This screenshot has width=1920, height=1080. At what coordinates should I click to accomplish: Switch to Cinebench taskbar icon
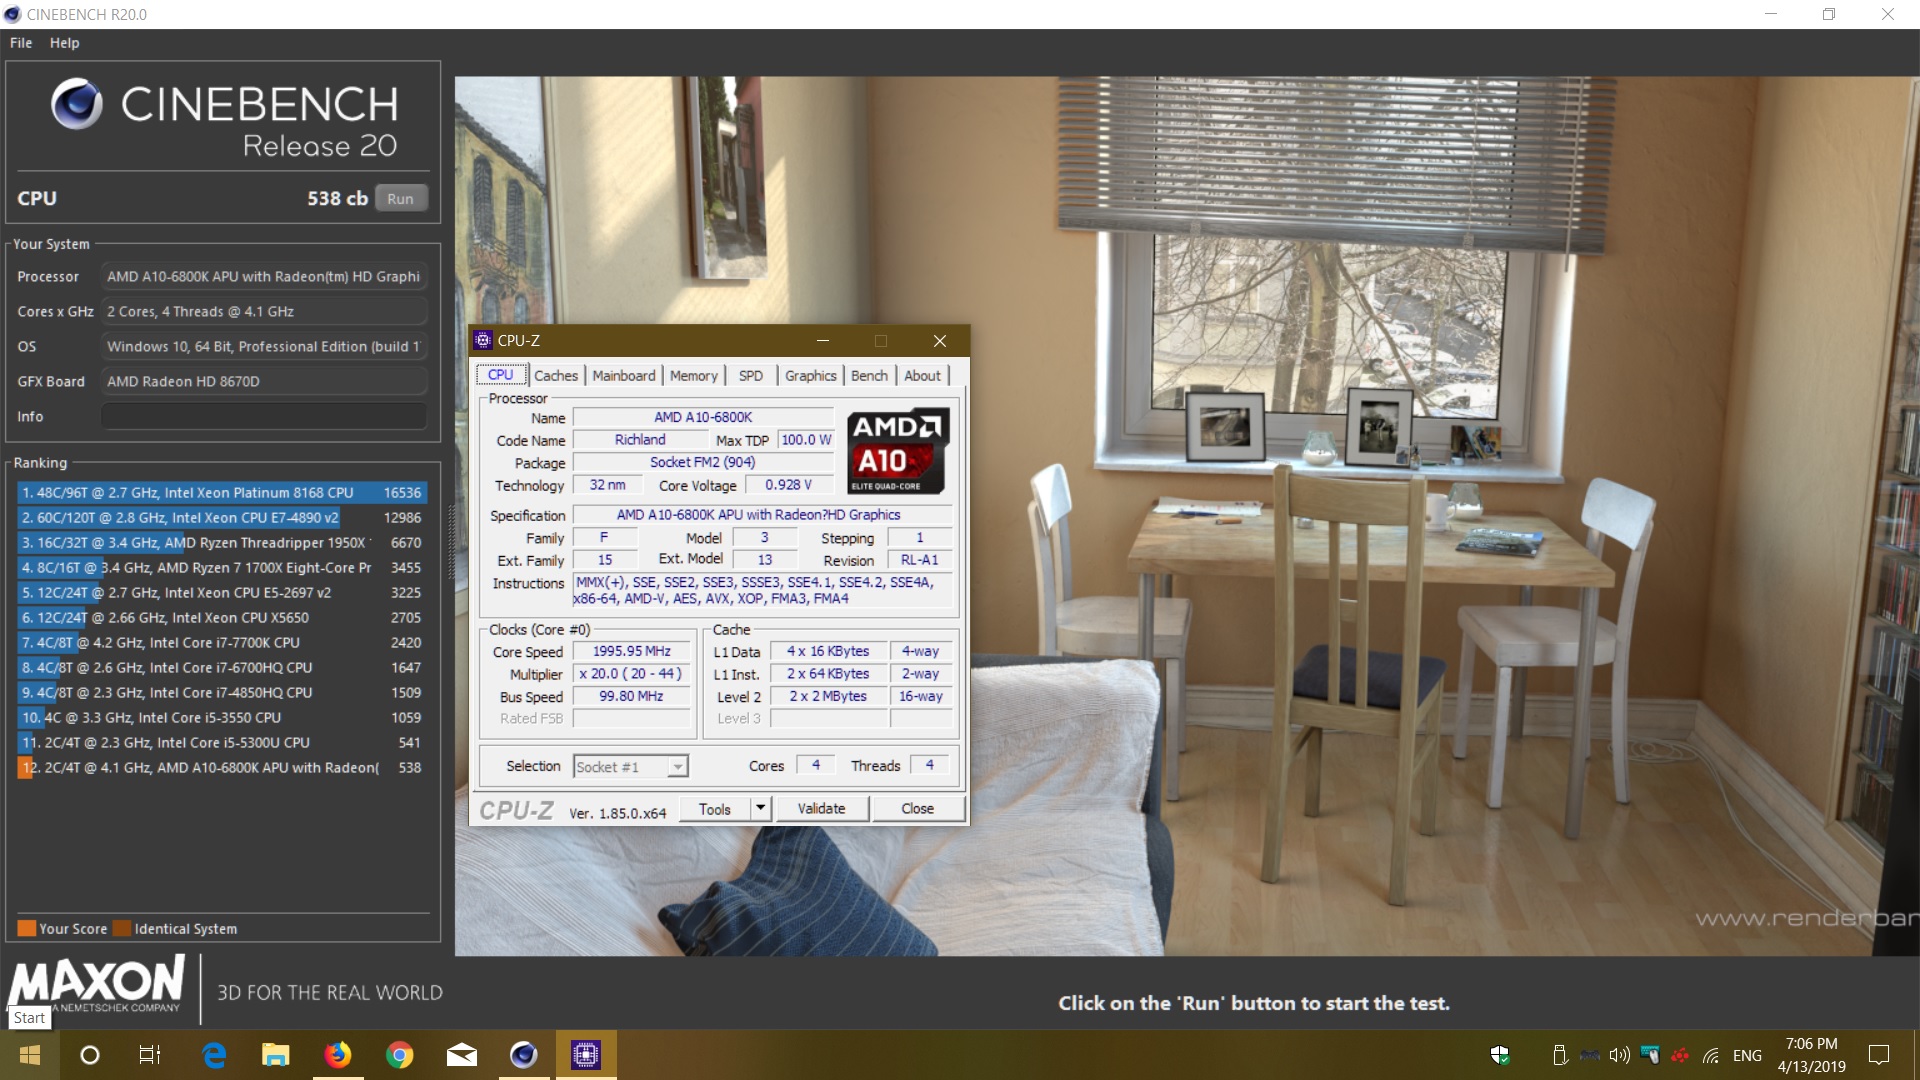pos(523,1055)
